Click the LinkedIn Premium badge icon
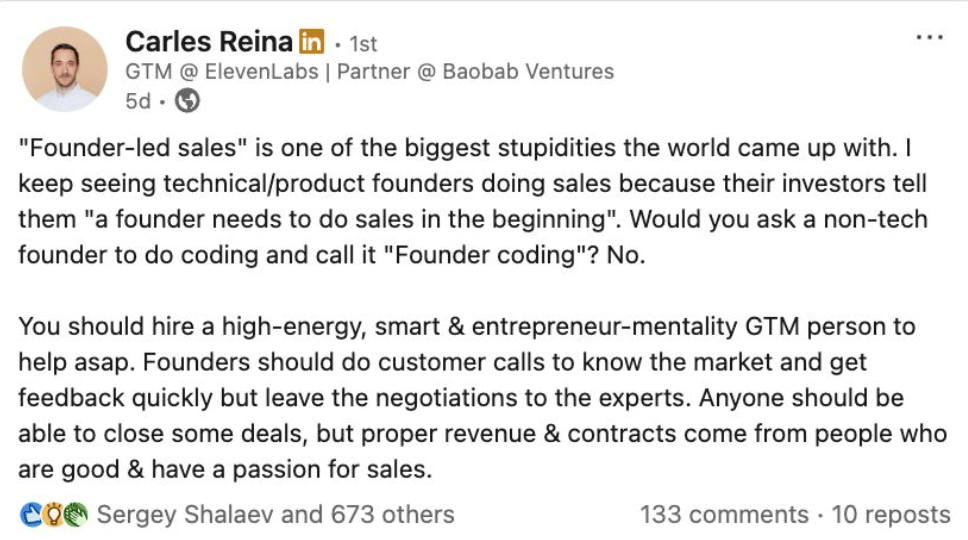 point(312,43)
